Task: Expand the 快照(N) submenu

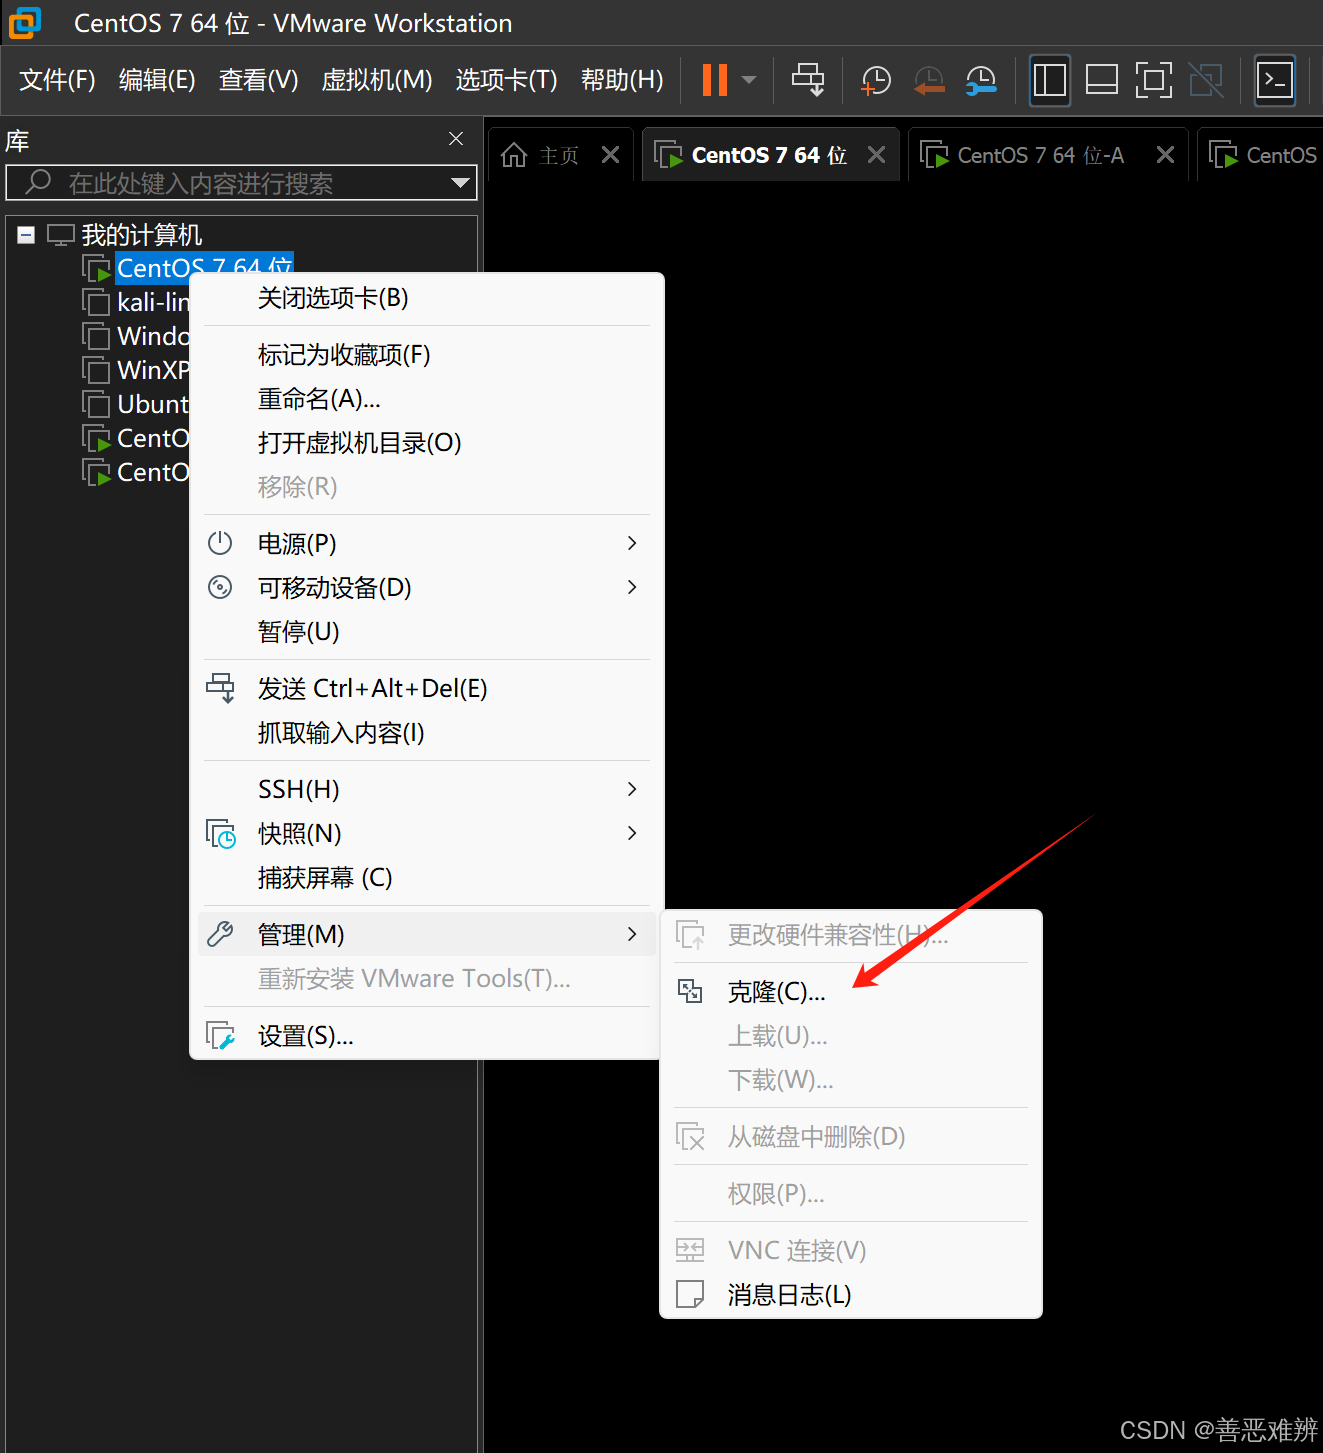Action: click(x=427, y=834)
